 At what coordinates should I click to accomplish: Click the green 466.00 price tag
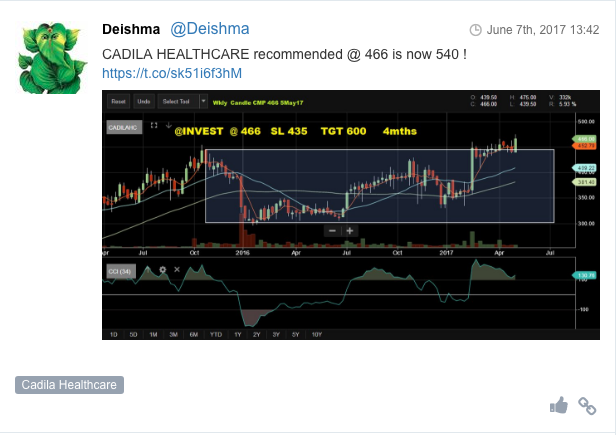point(585,139)
